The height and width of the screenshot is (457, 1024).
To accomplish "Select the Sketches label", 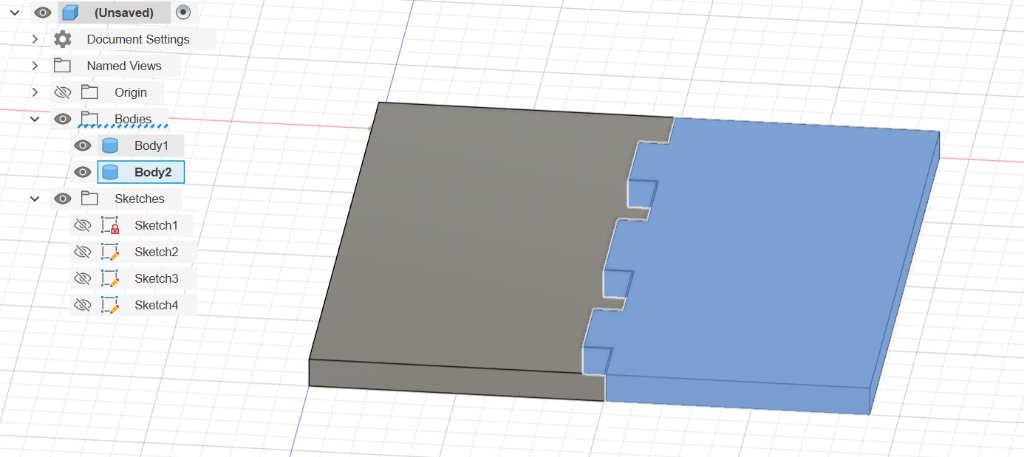I will click(139, 198).
